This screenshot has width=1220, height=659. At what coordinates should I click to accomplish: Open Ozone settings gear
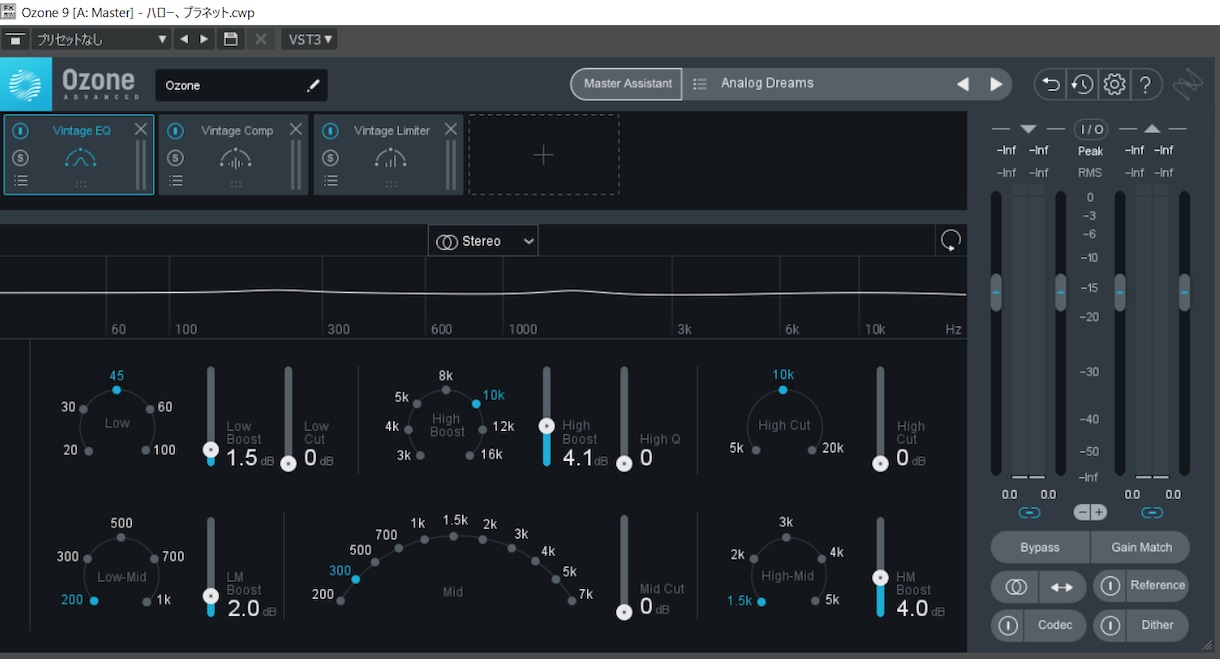(1114, 85)
